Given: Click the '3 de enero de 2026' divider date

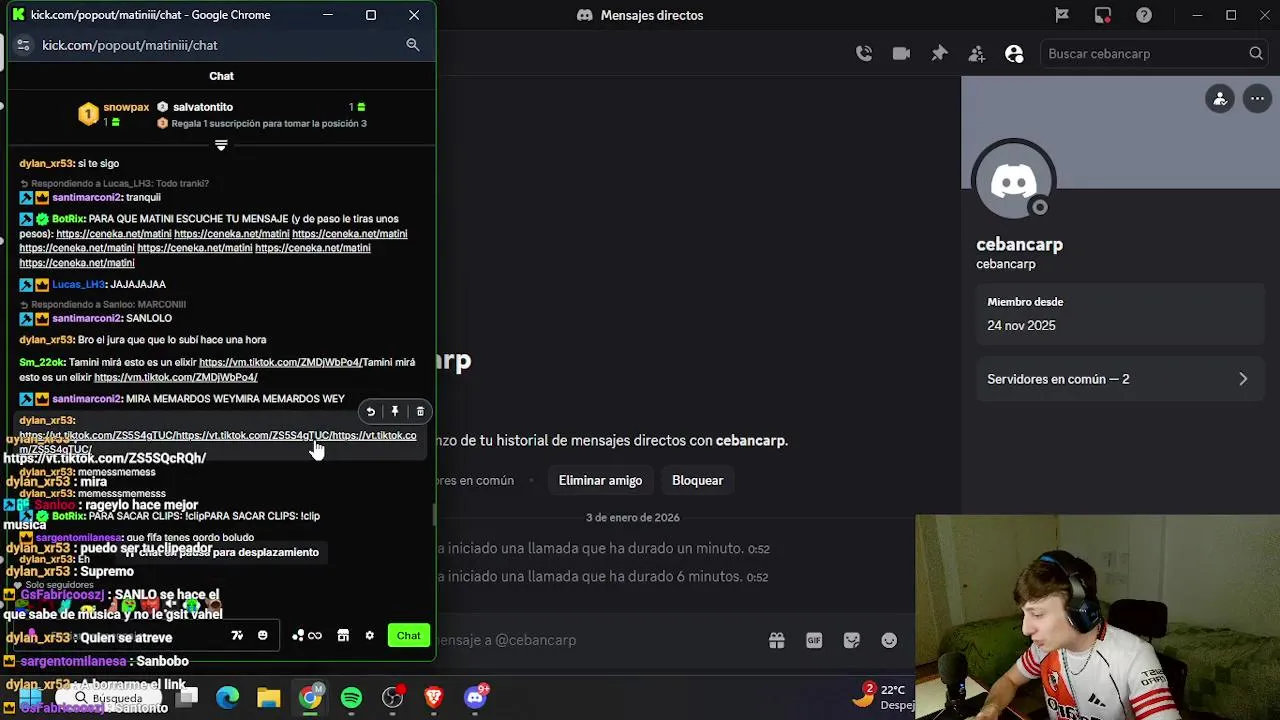Looking at the screenshot, I should pos(633,517).
